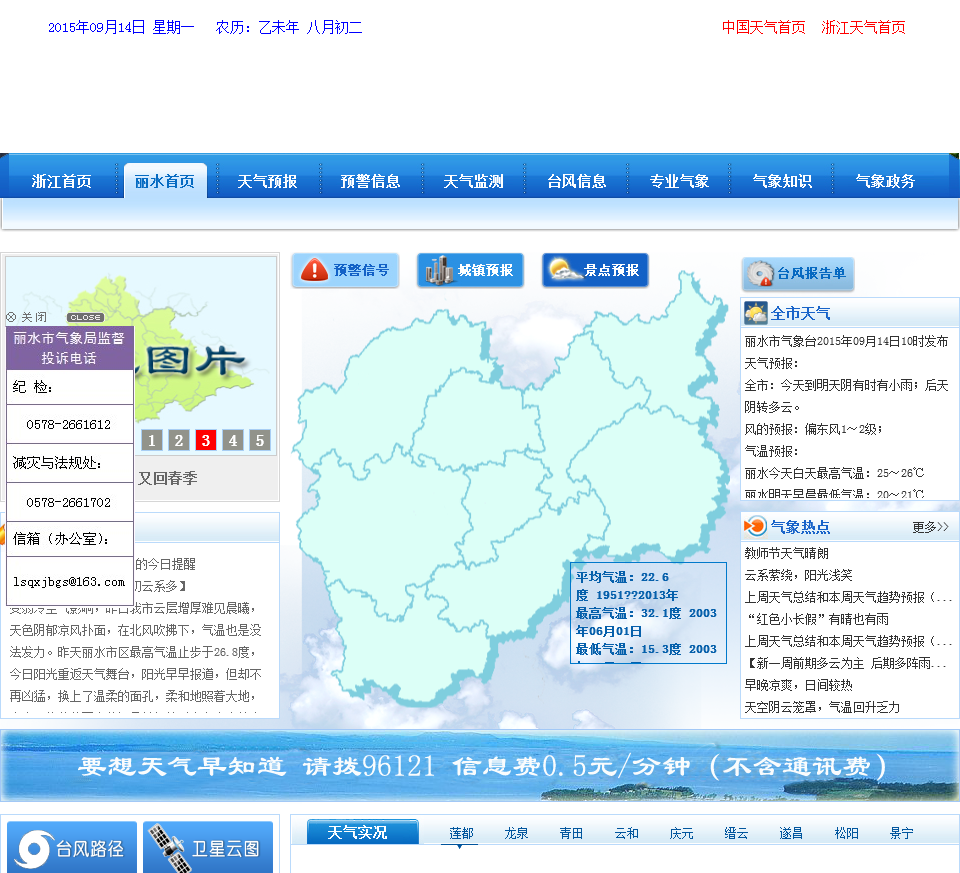Open 气象政务 navigation menu
960x873 pixels.
coord(885,181)
